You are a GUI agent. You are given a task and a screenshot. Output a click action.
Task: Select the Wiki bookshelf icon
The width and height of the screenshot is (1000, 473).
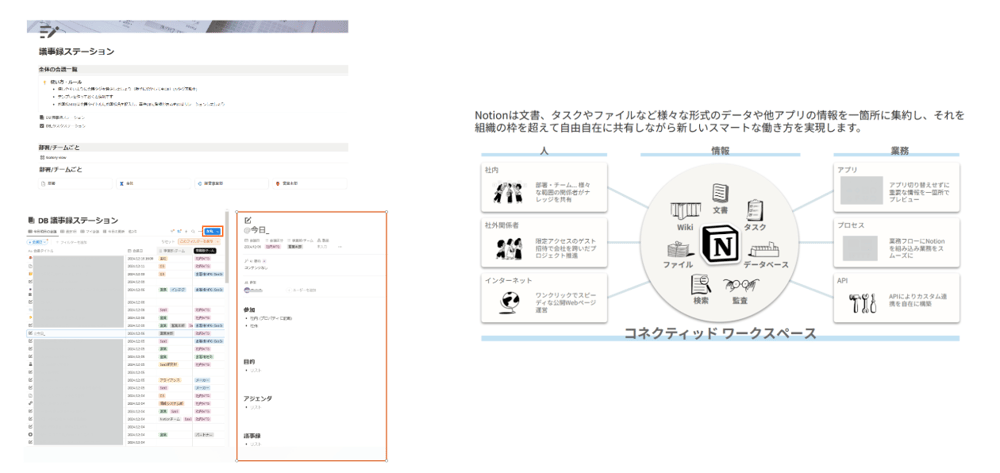click(x=686, y=212)
